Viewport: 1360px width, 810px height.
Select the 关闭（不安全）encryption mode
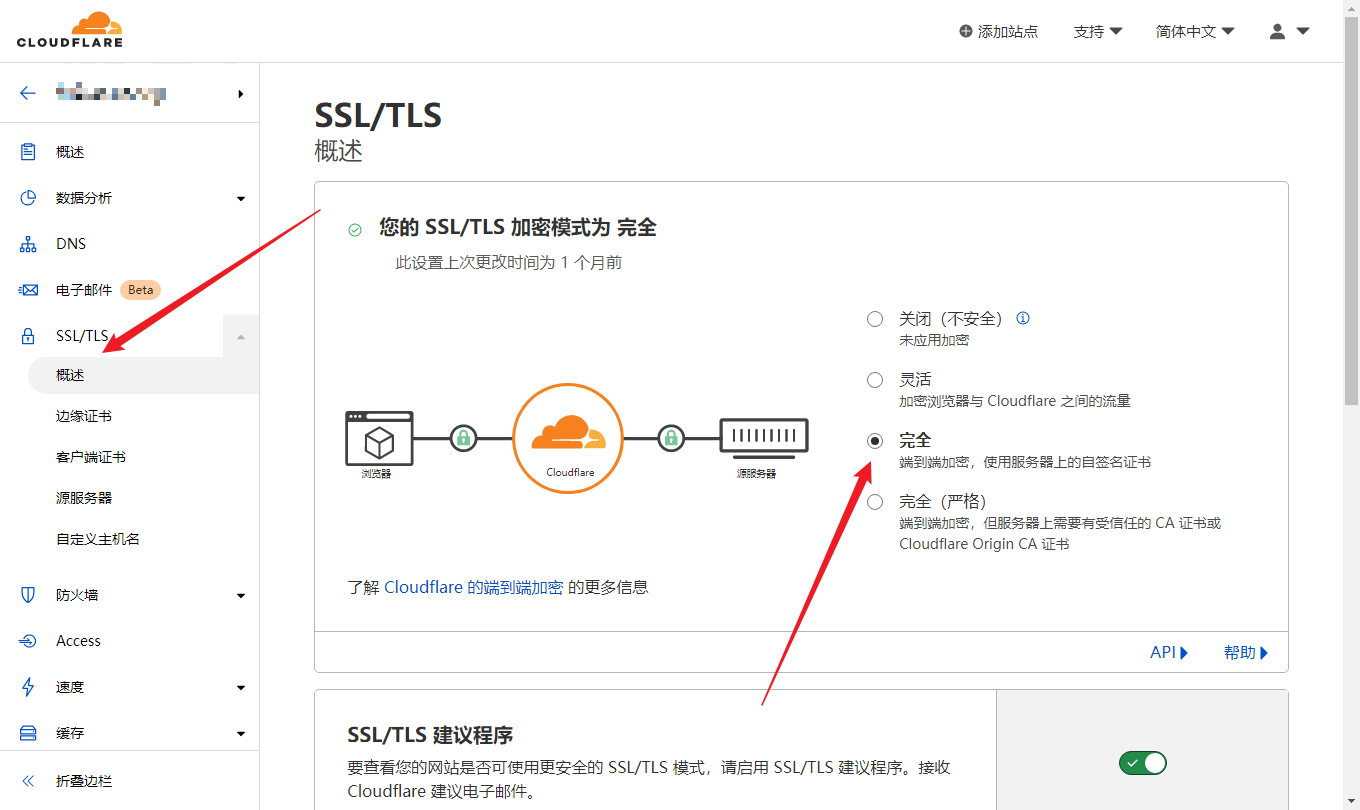875,319
